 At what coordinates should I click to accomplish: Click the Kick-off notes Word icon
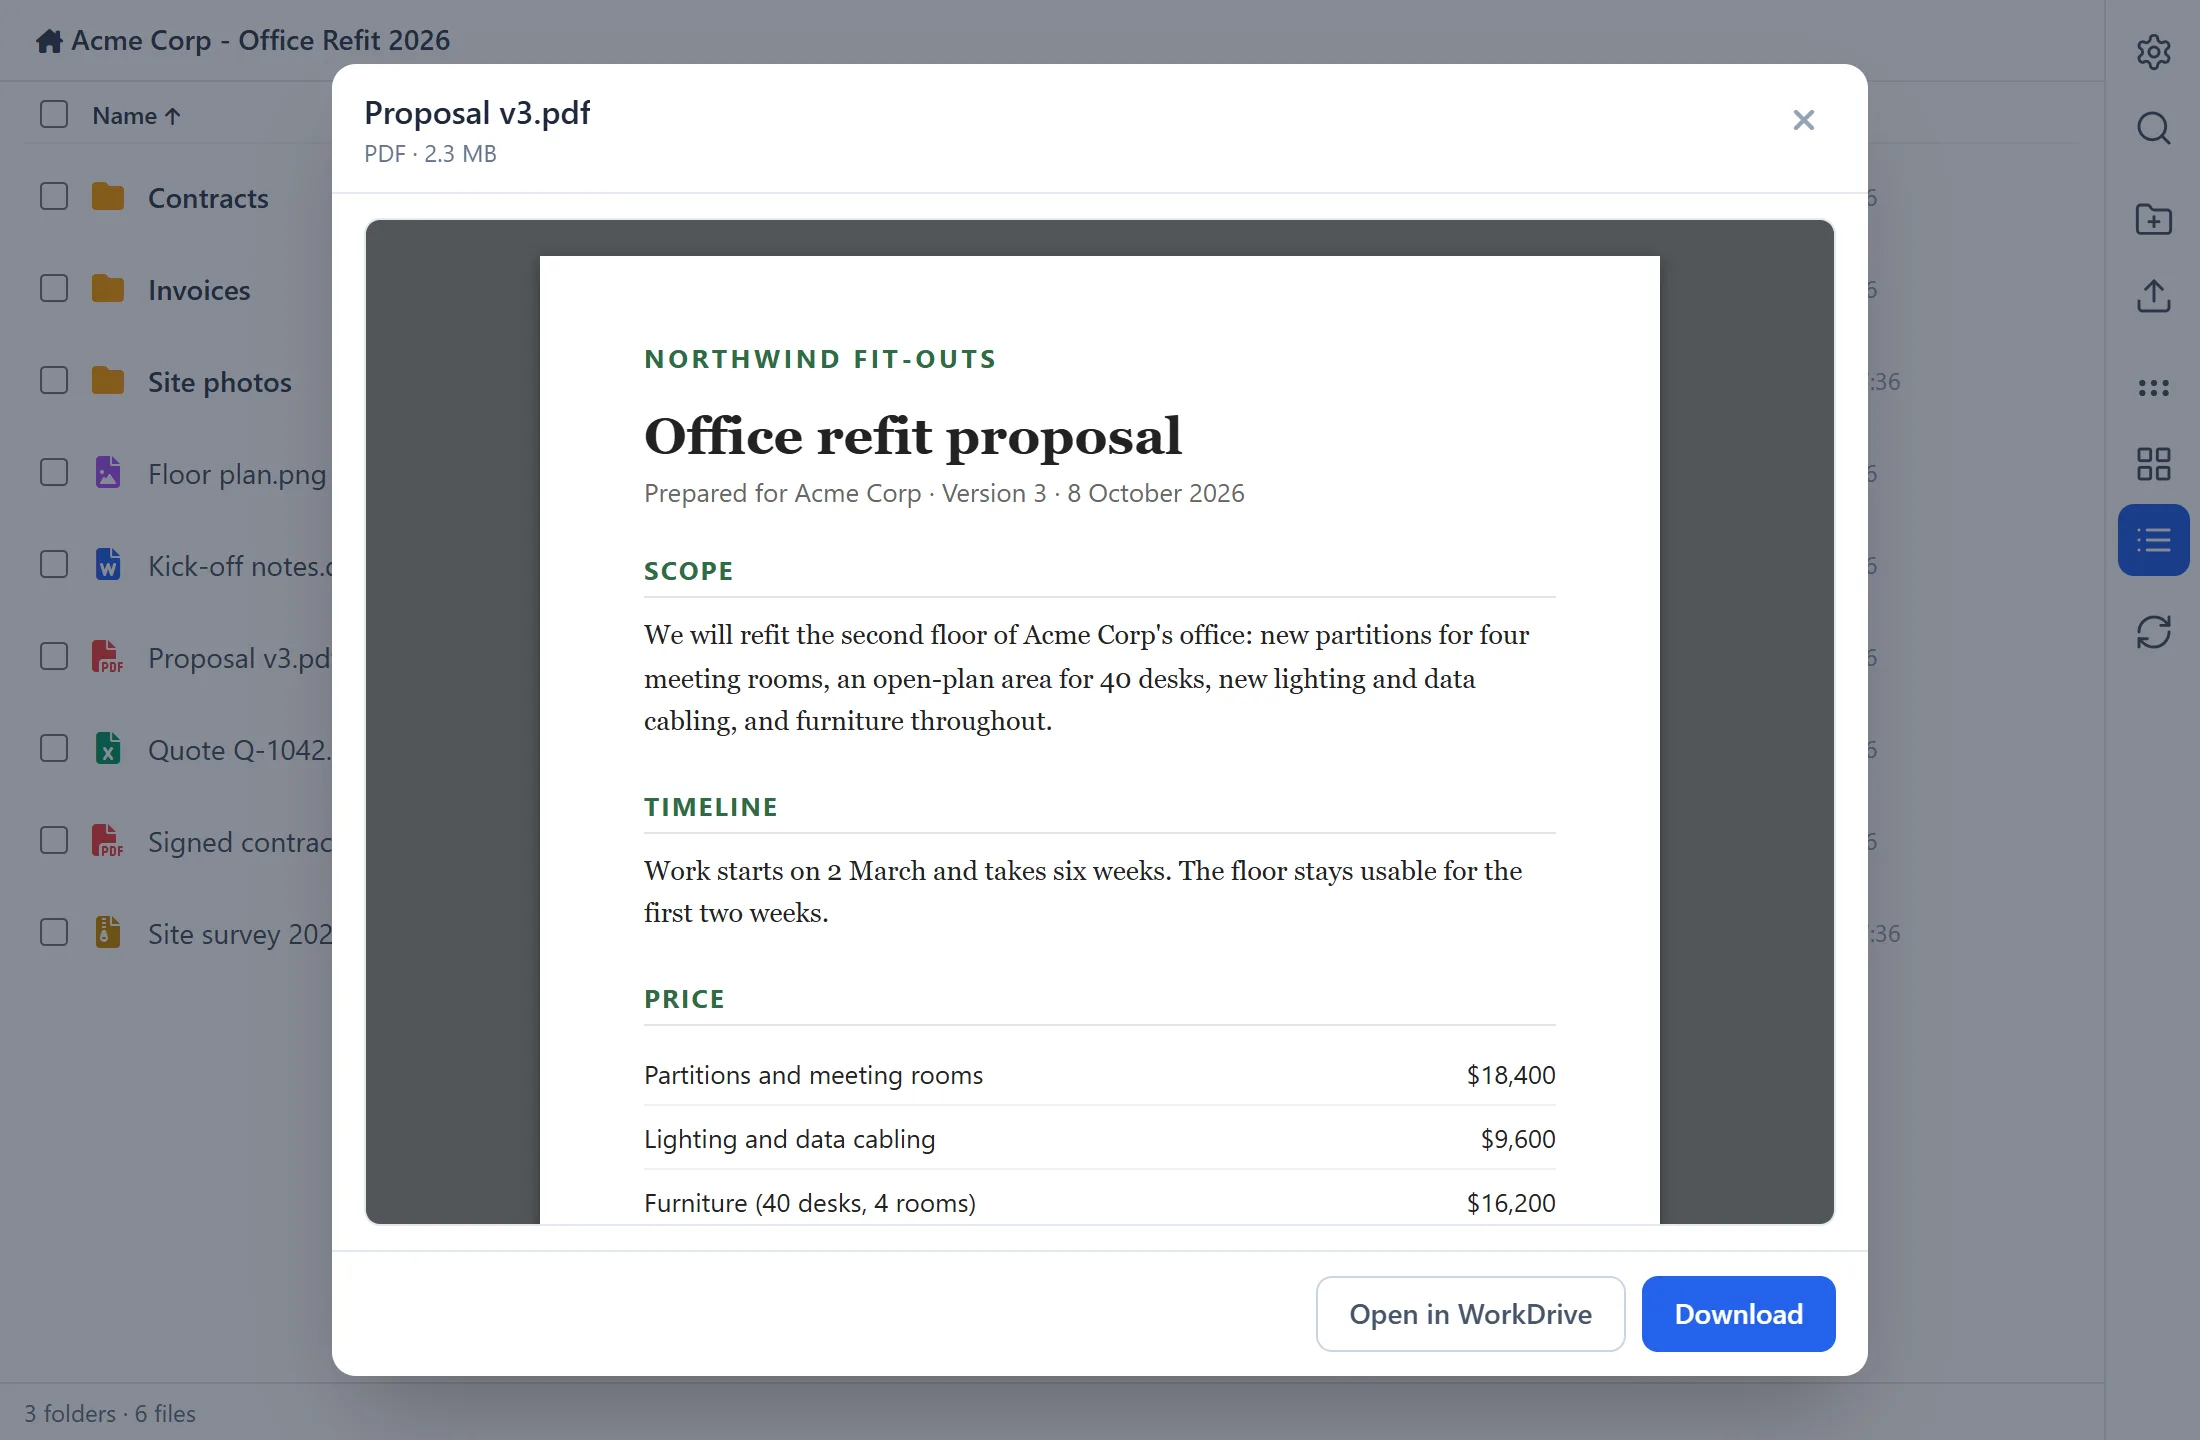coord(108,564)
